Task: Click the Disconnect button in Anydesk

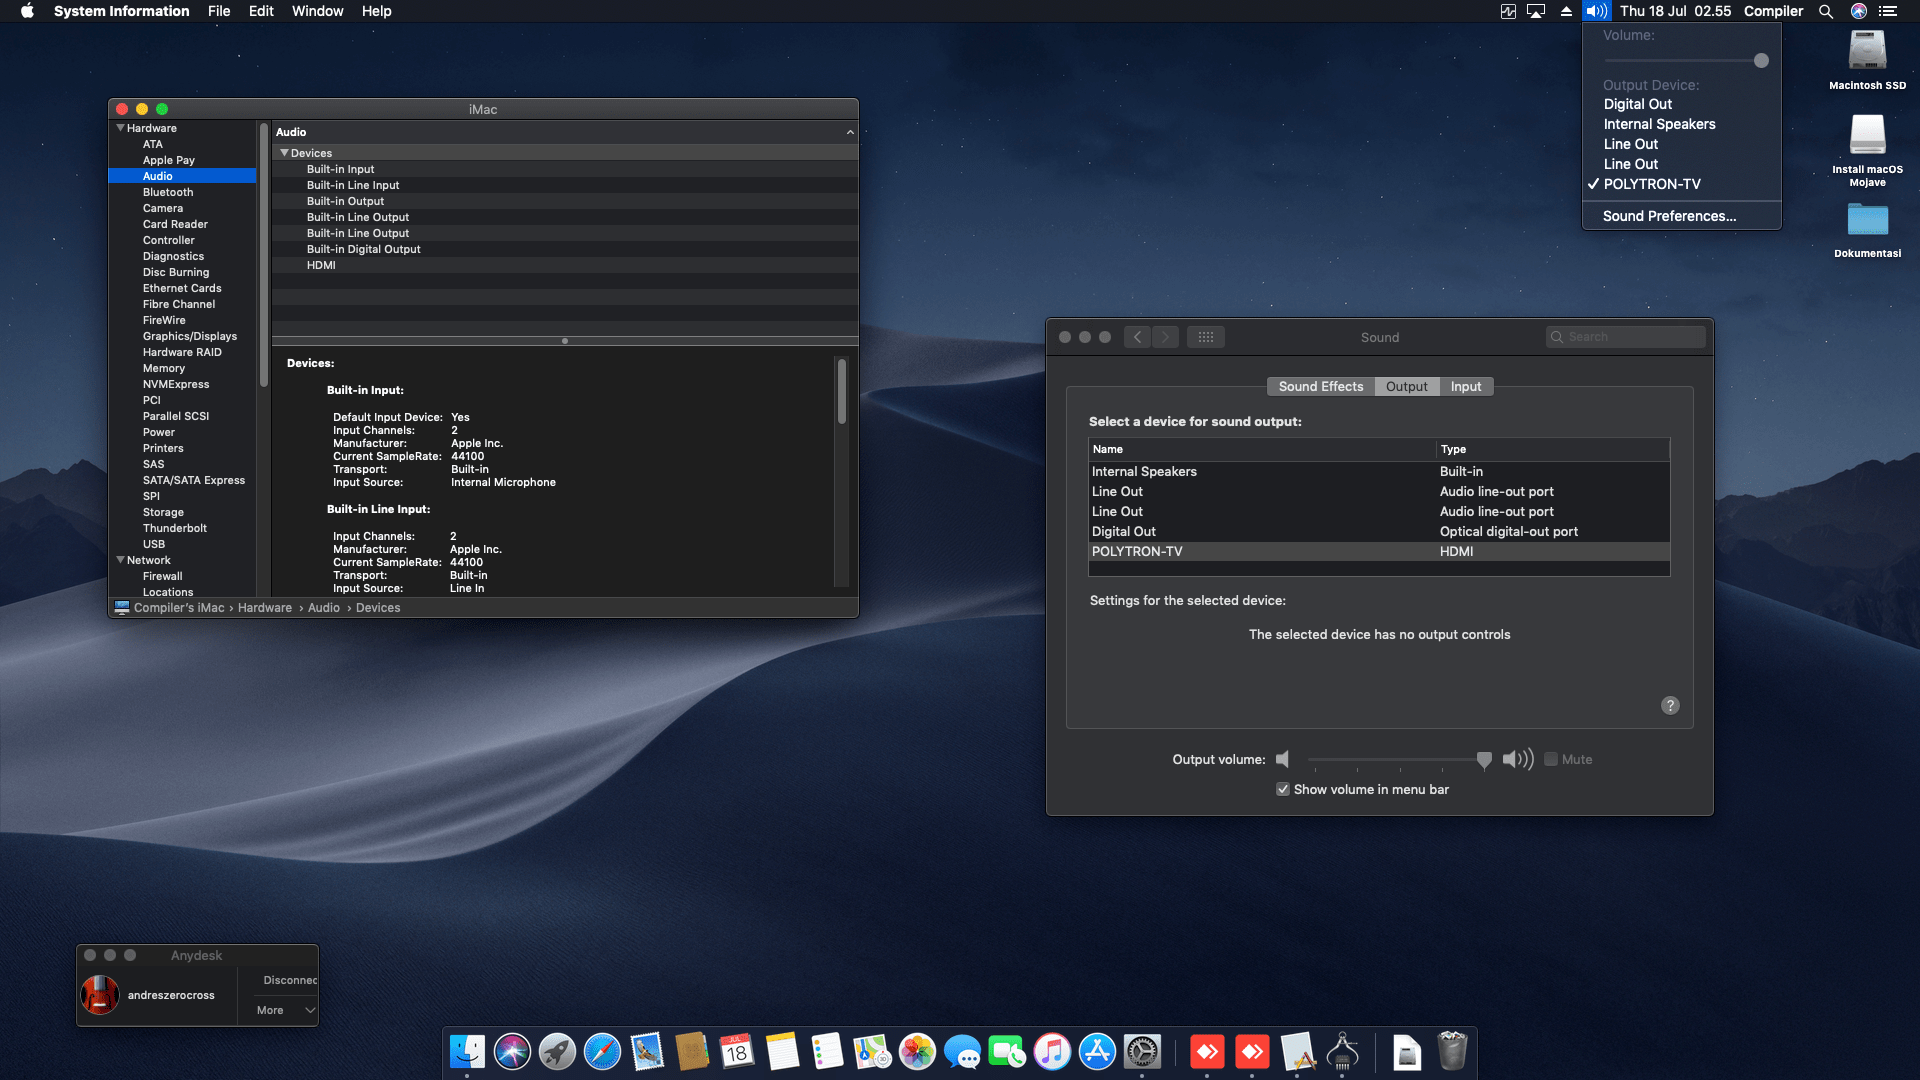Action: click(x=290, y=980)
